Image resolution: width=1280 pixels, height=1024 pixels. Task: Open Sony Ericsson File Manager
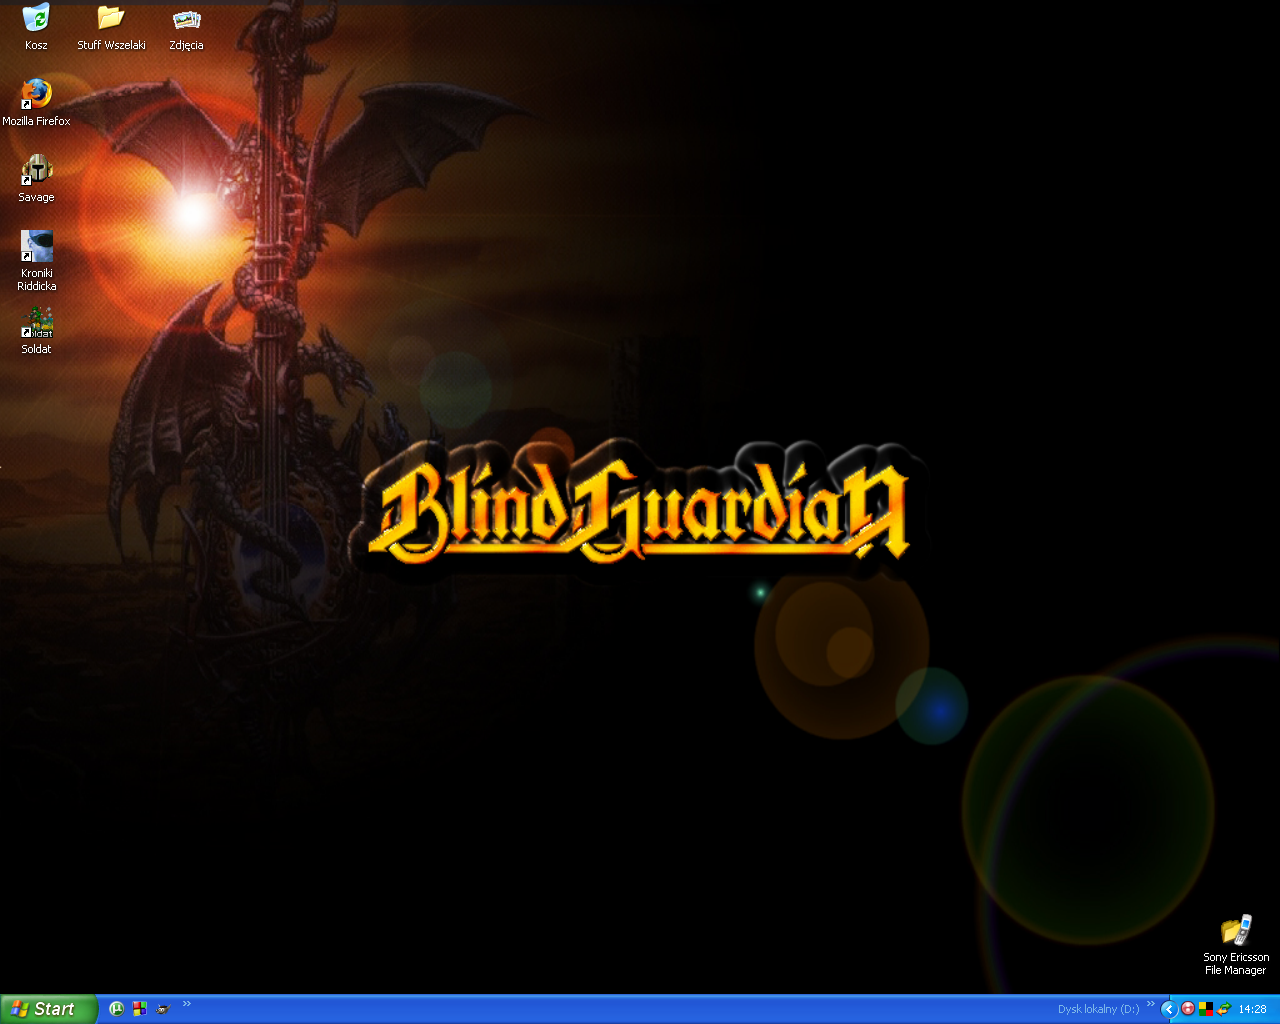click(1236, 930)
